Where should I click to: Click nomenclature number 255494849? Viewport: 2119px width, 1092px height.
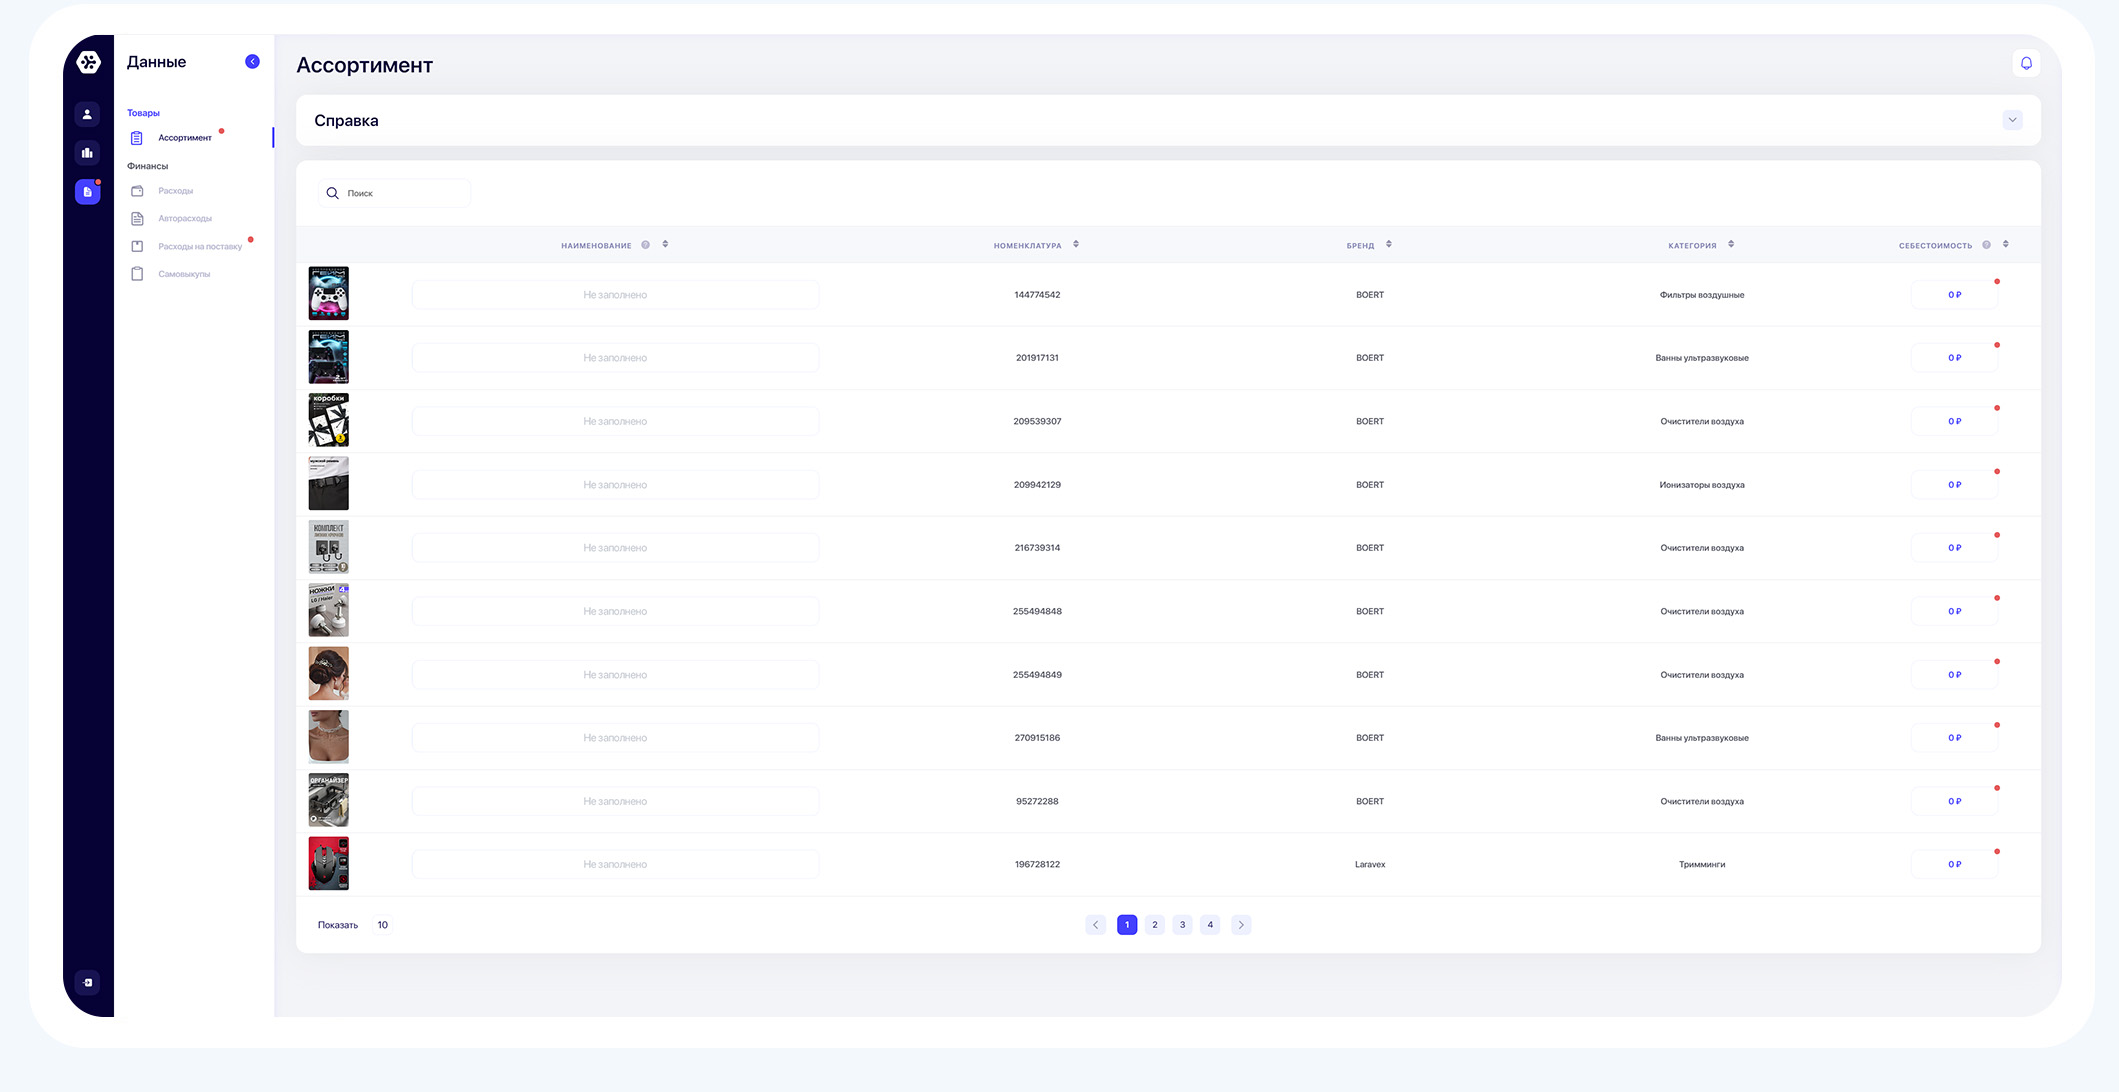point(1037,675)
